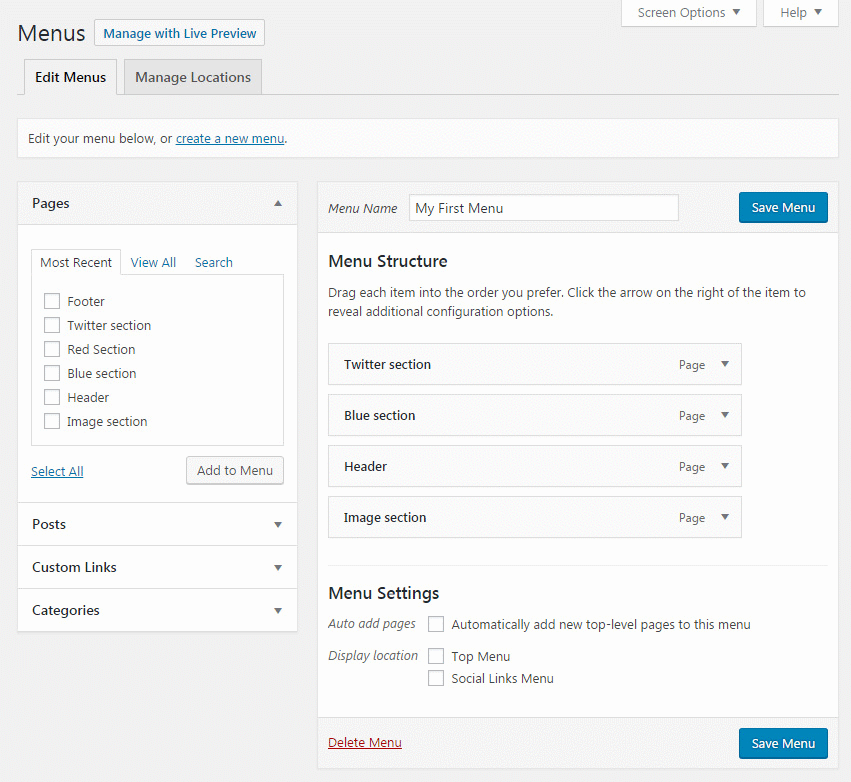
Task: Expand the Categories panel
Action: [x=278, y=610]
